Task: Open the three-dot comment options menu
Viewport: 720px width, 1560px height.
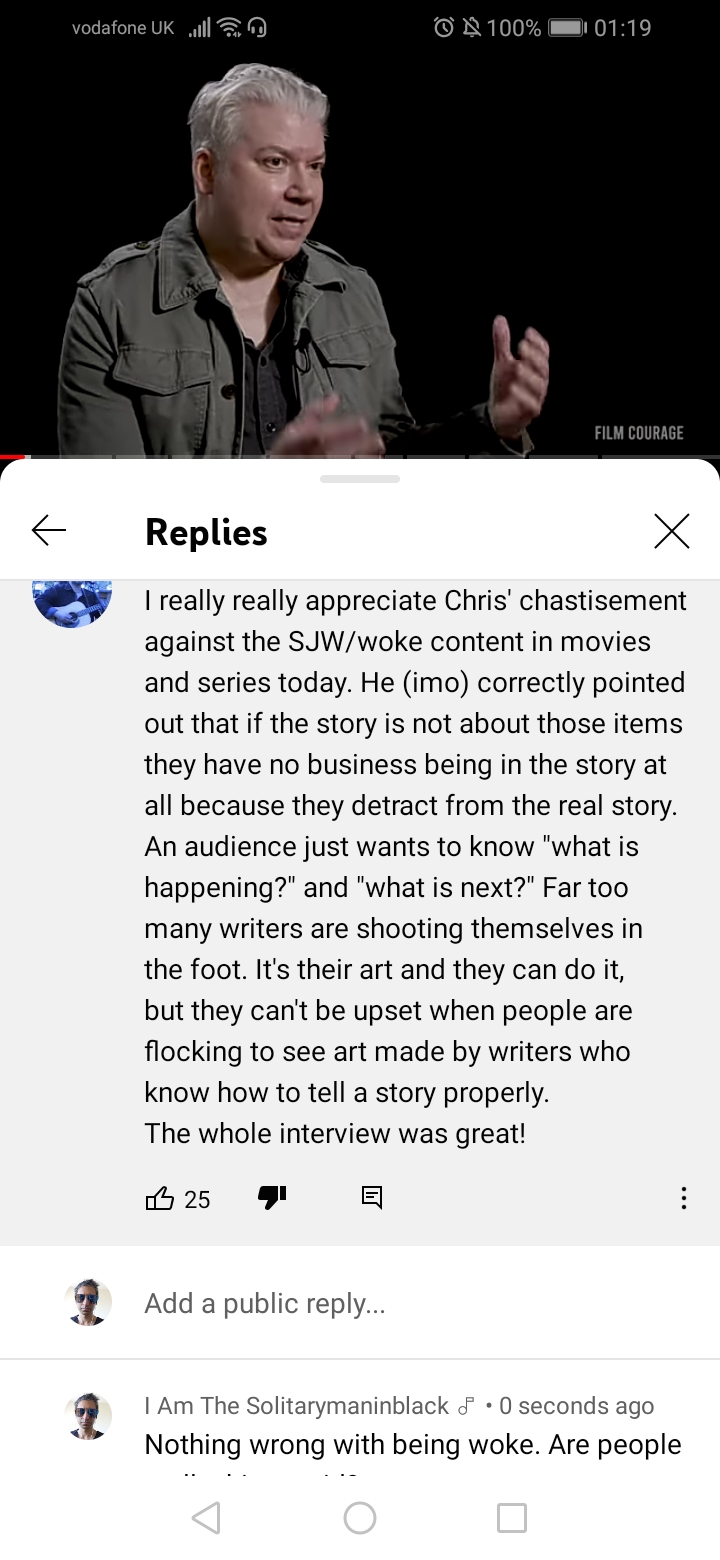Action: click(x=684, y=1198)
